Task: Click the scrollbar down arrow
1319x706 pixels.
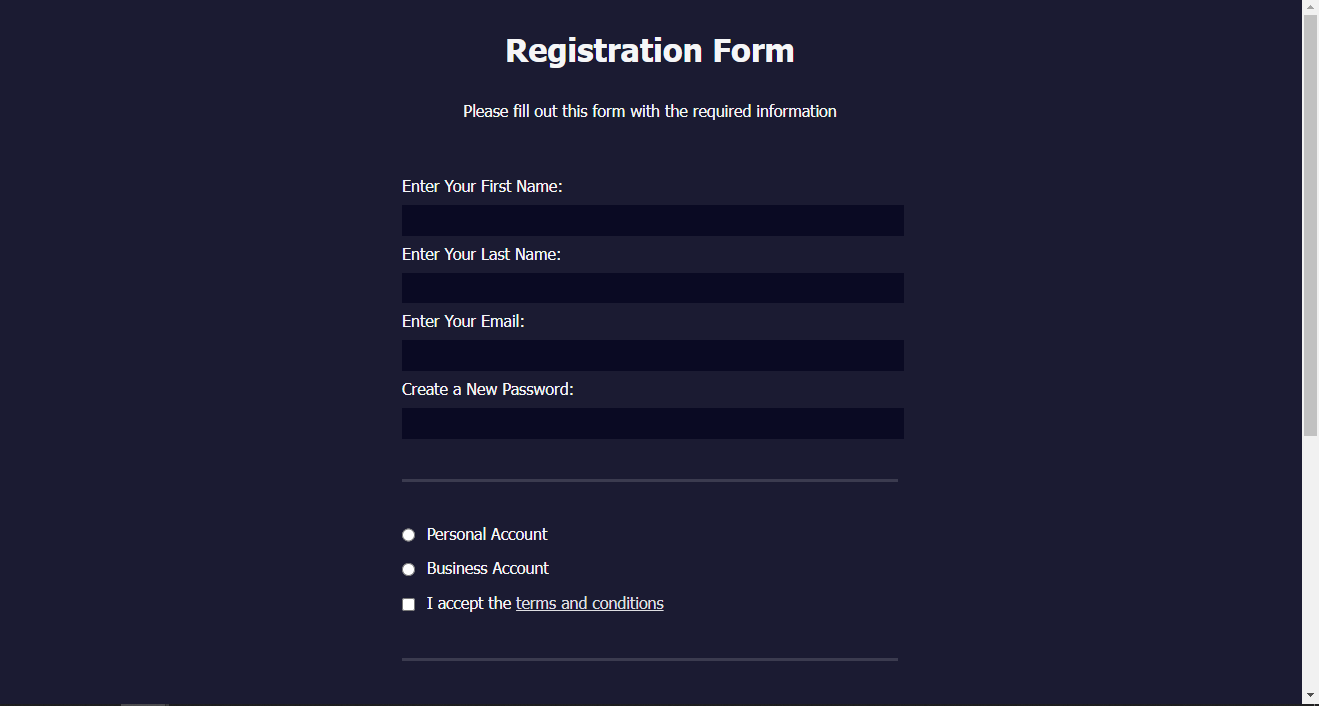Action: (1310, 695)
